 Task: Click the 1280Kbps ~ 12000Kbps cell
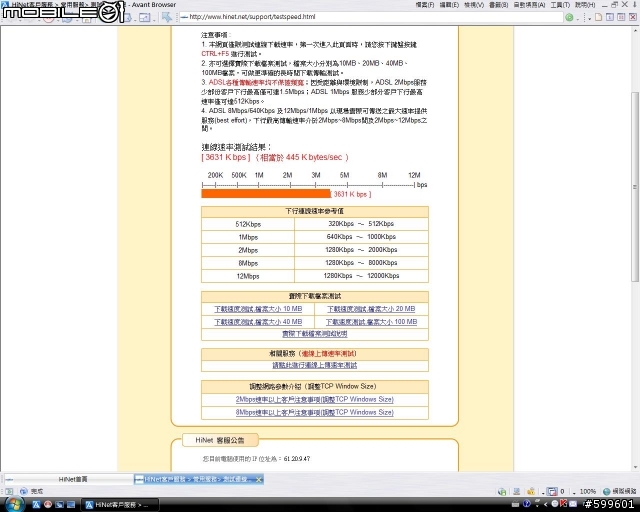pos(361,276)
